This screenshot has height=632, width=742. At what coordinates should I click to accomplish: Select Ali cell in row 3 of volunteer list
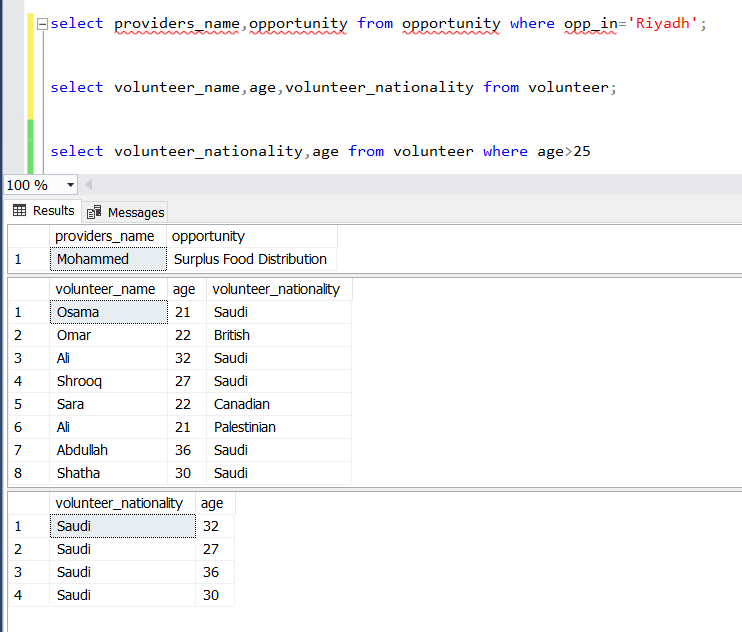[x=109, y=359]
